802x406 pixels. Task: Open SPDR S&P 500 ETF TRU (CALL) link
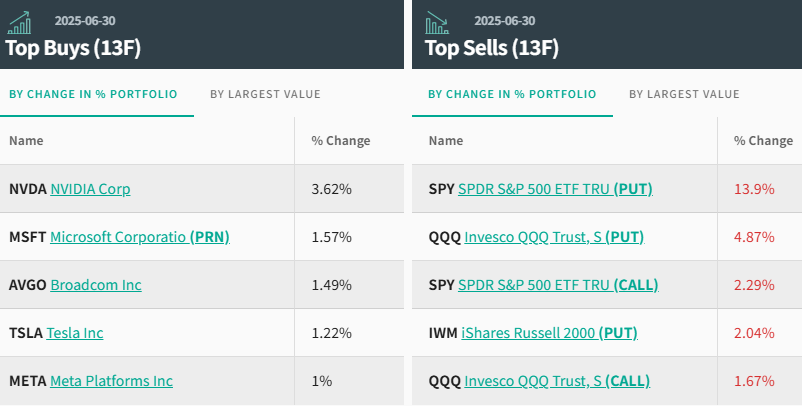point(558,285)
